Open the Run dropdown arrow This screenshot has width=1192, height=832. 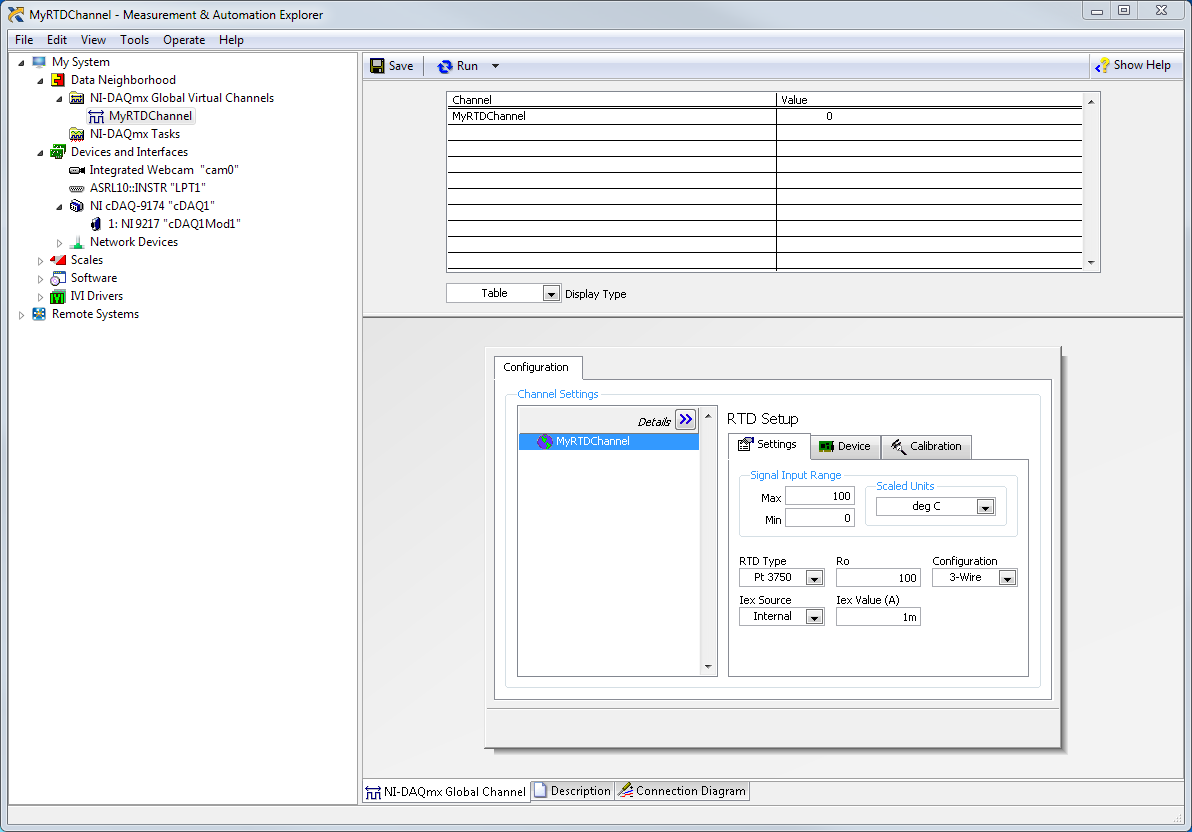[495, 66]
